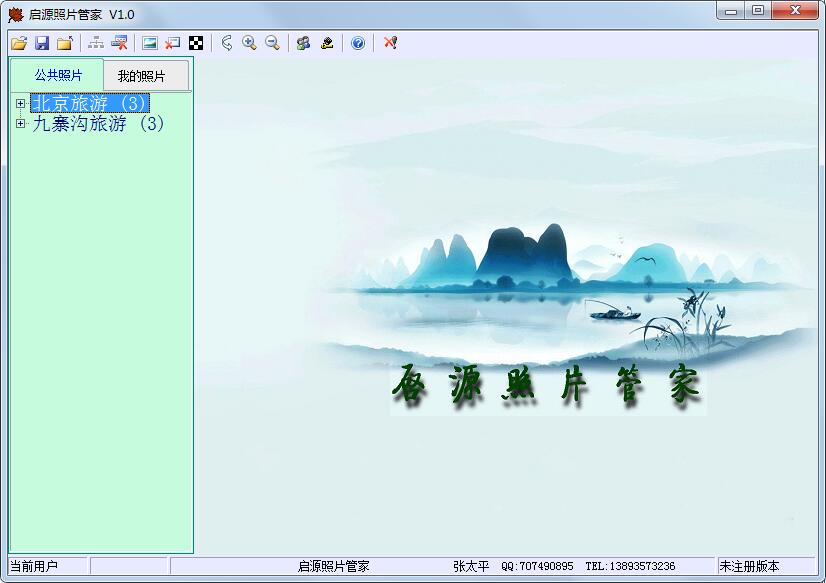This screenshot has width=826, height=583.
Task: Expand the 北京旅游 tree node
Action: (20, 103)
